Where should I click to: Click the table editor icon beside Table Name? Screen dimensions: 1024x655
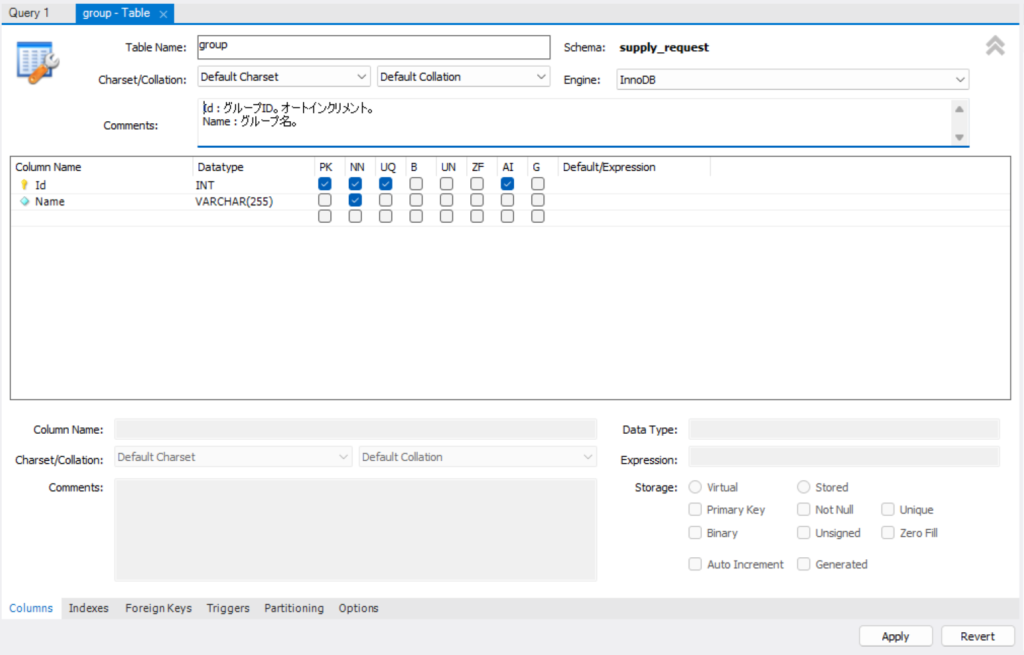pos(38,62)
